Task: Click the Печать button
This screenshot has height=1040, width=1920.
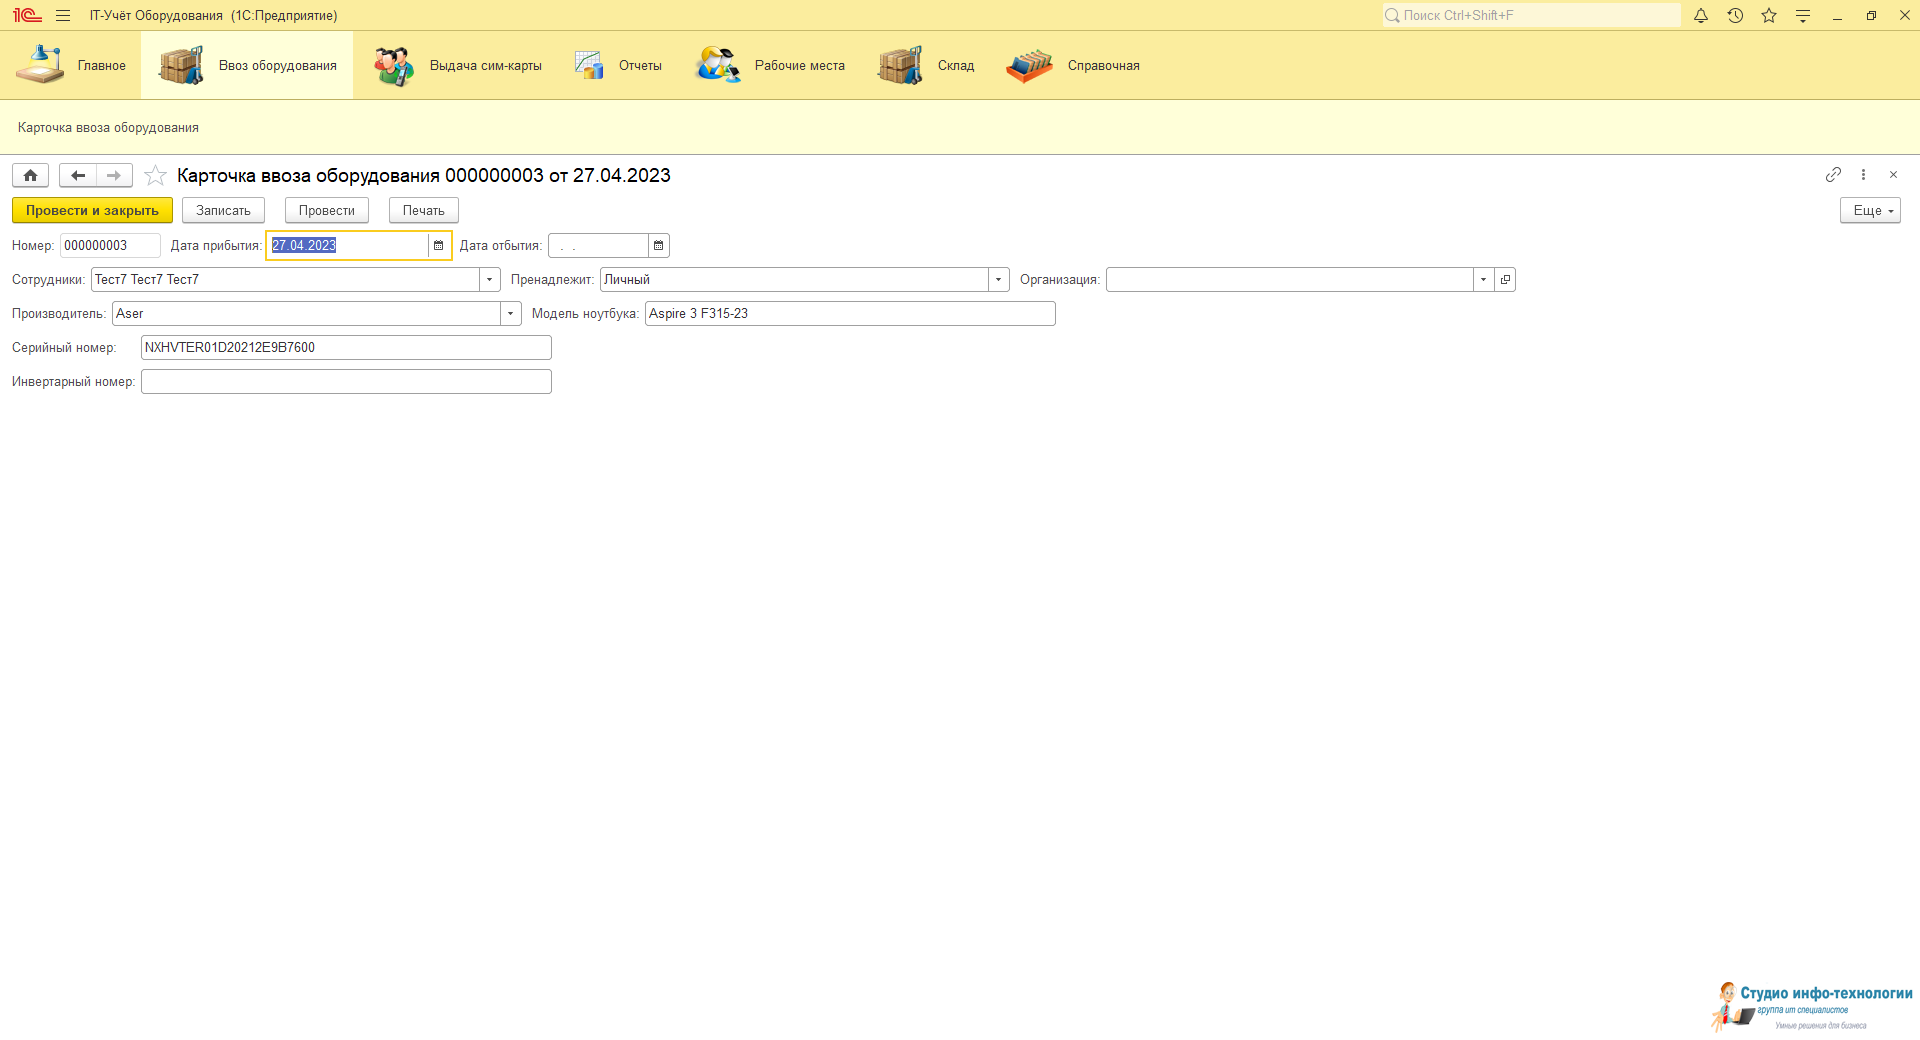Action: coord(423,211)
